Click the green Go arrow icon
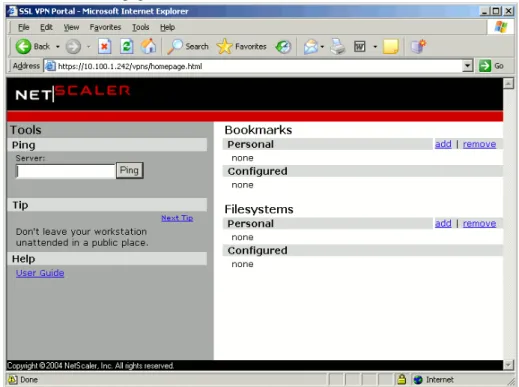 pyautogui.click(x=485, y=66)
